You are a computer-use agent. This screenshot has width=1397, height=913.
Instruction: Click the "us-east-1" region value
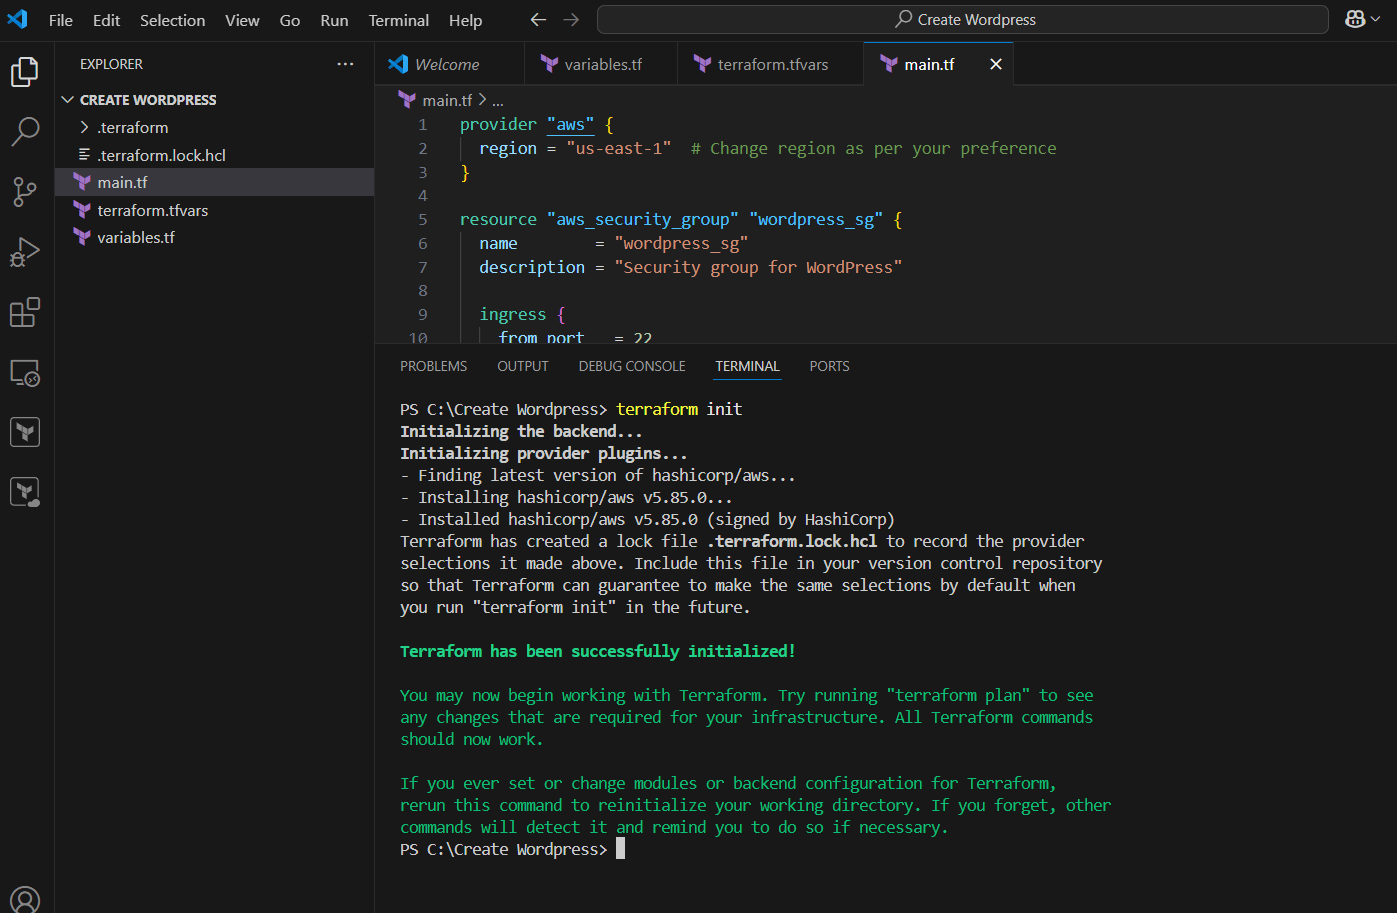point(619,148)
